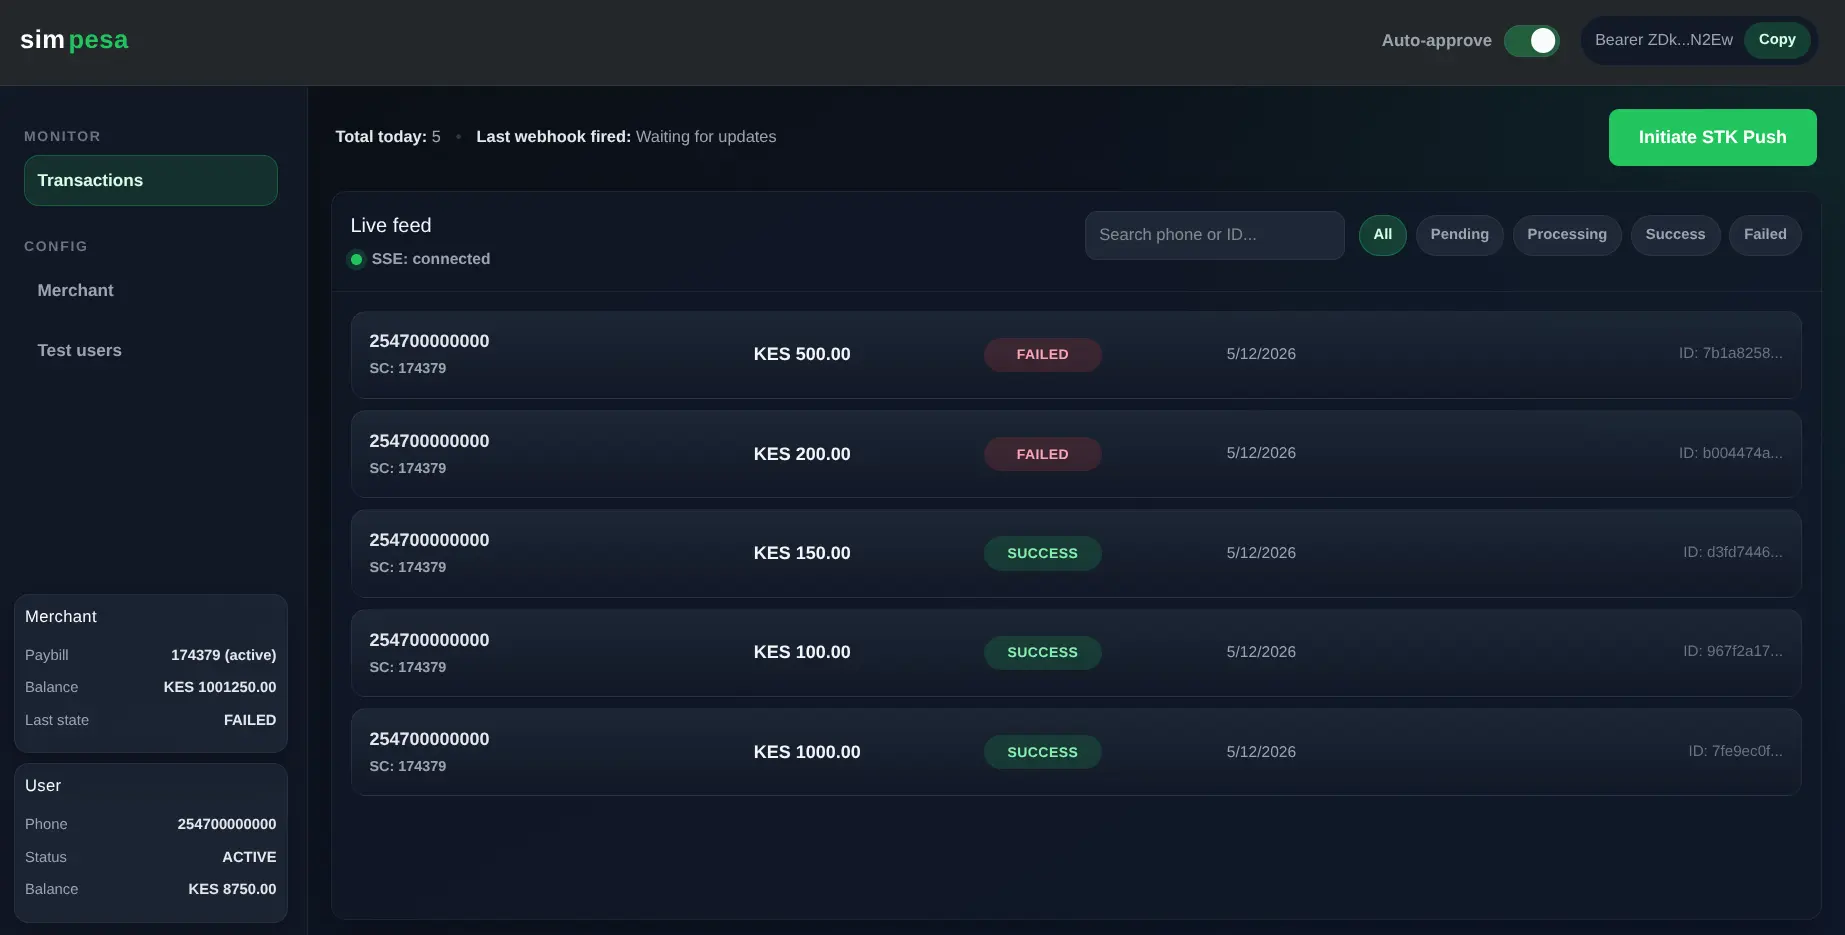
Task: Click the KES 100.00 amount
Action: (x=802, y=652)
